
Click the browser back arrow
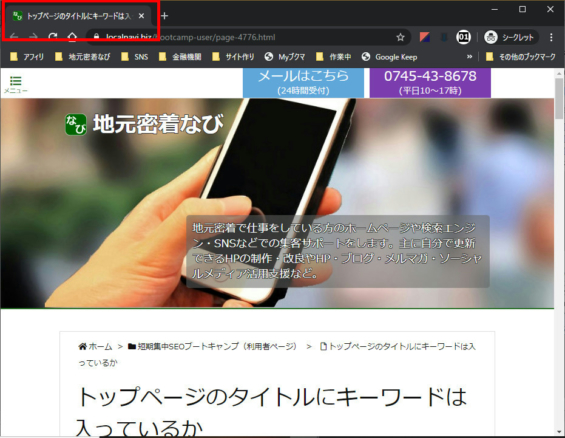click(14, 37)
